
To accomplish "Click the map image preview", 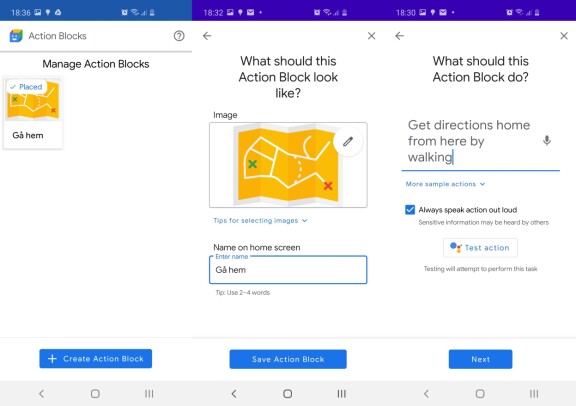I will point(288,165).
